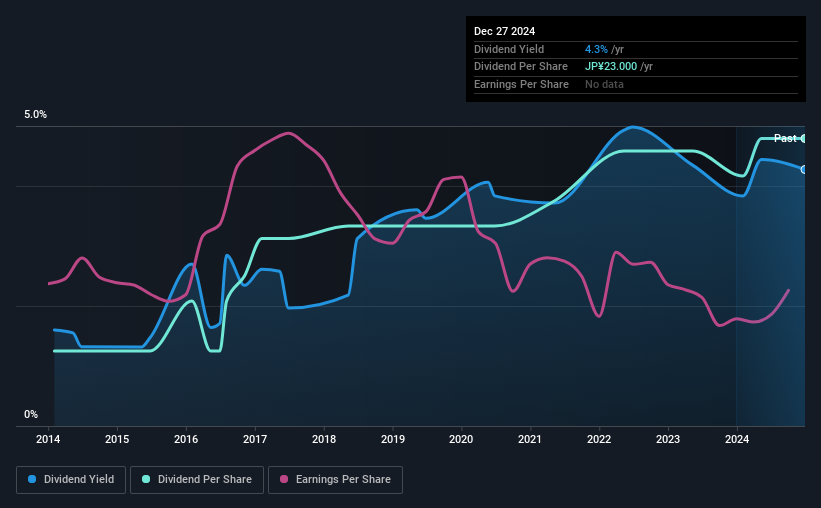The height and width of the screenshot is (508, 821).
Task: Click the Past label on the chart
Action: [785, 138]
